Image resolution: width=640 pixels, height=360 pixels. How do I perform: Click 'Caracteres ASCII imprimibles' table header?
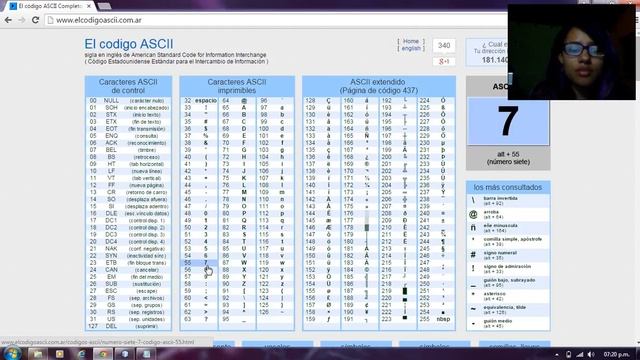[237, 86]
